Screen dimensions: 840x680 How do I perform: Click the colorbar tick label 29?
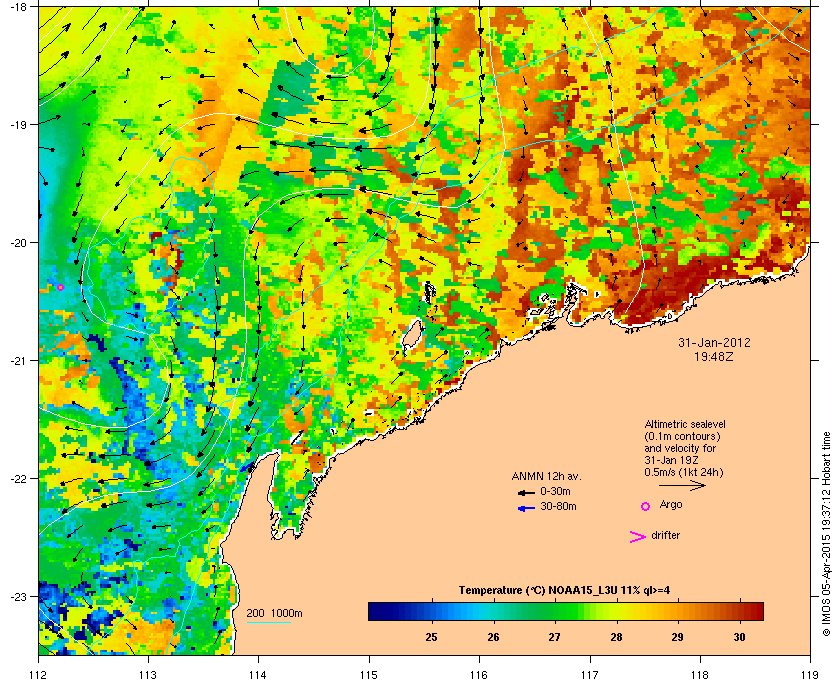pos(678,637)
